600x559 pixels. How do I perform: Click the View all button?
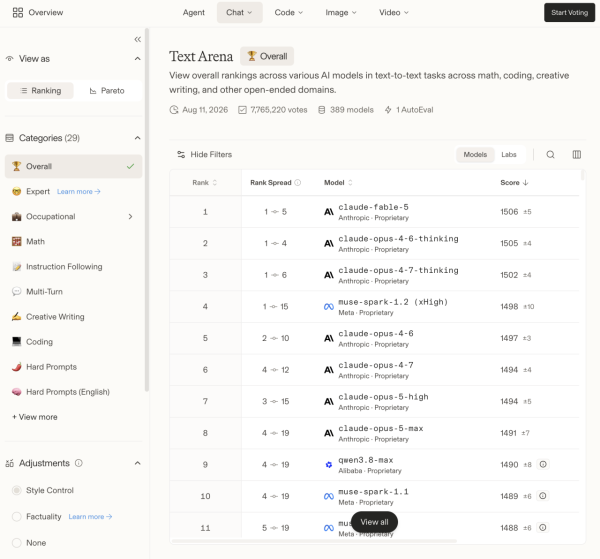[374, 522]
